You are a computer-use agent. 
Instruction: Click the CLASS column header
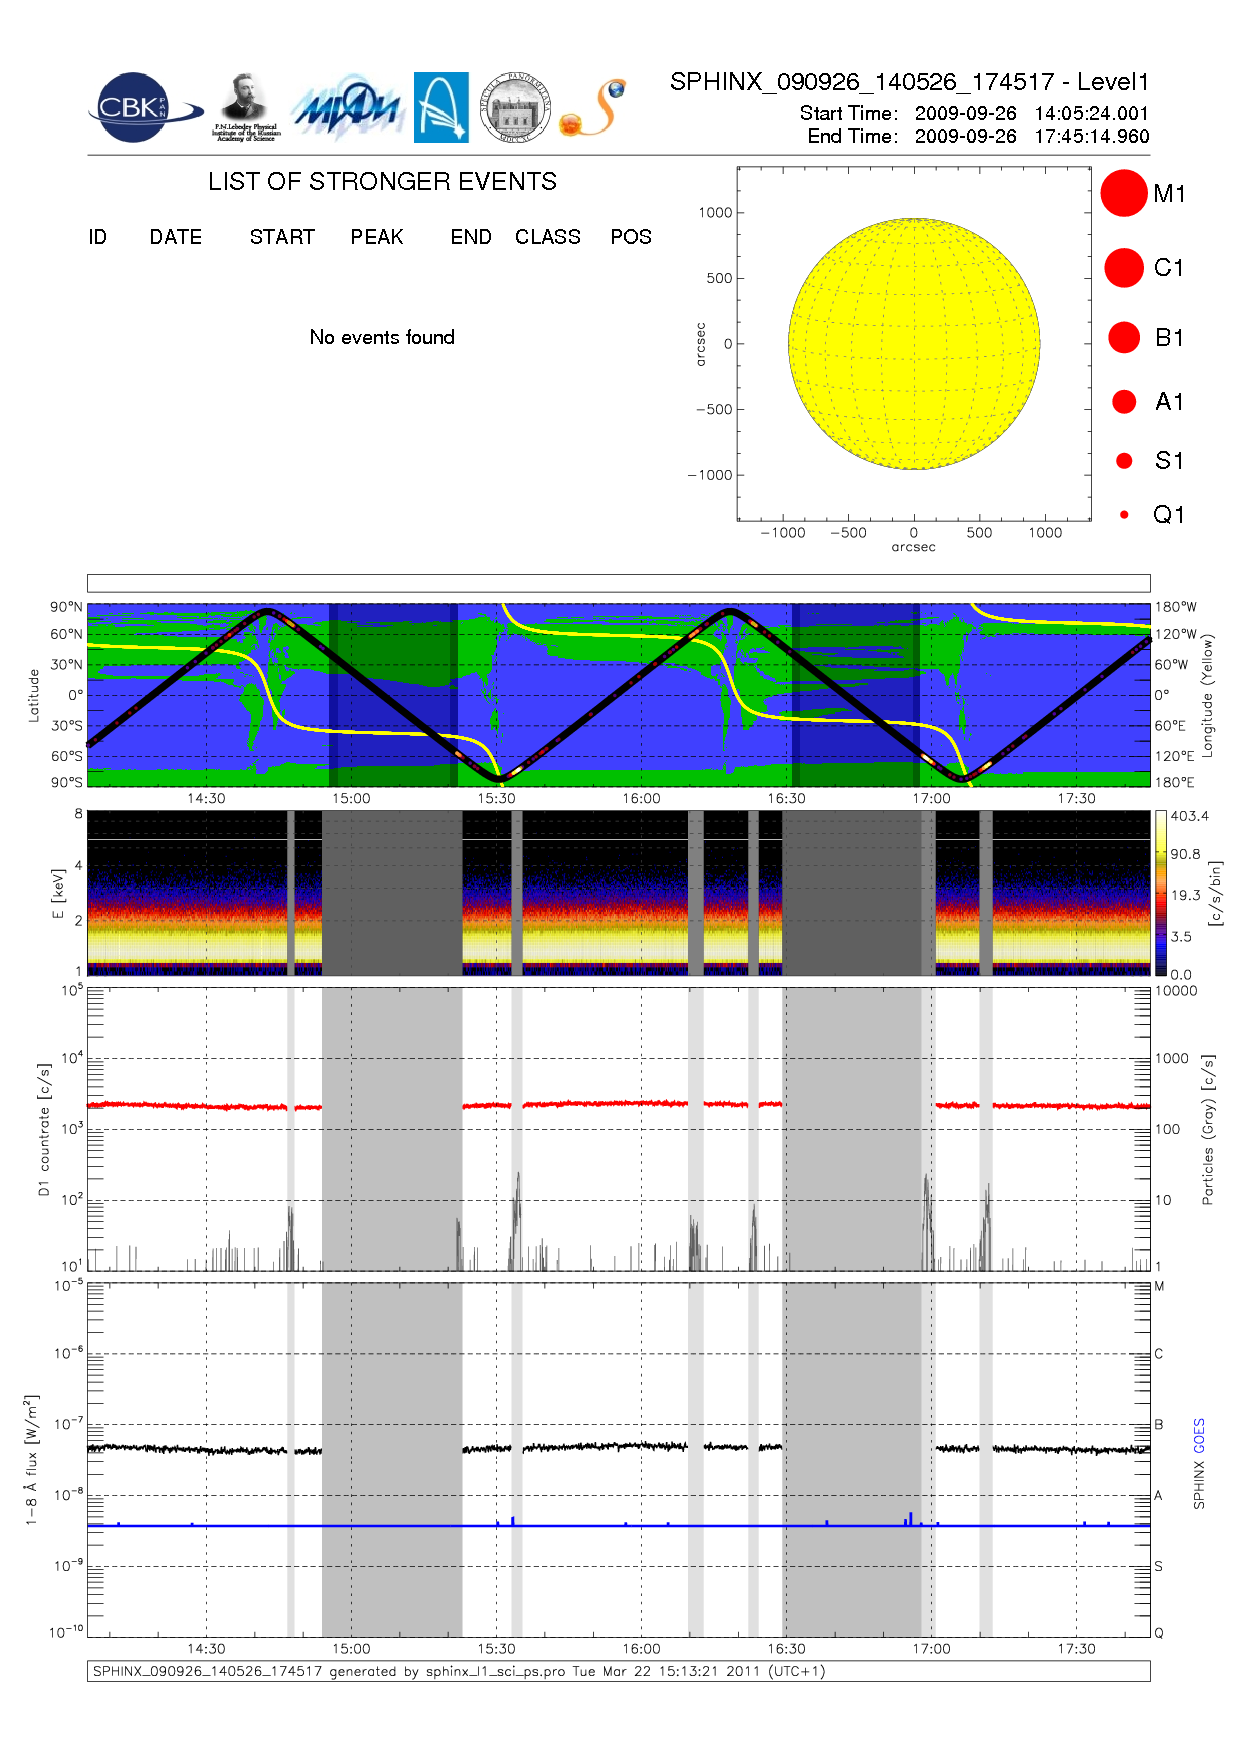[547, 237]
